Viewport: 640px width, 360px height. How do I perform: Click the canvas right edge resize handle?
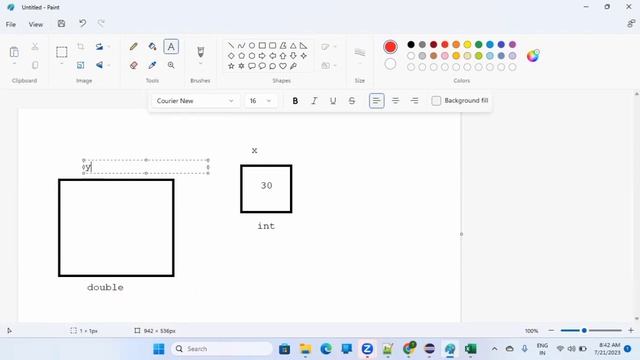coord(462,234)
